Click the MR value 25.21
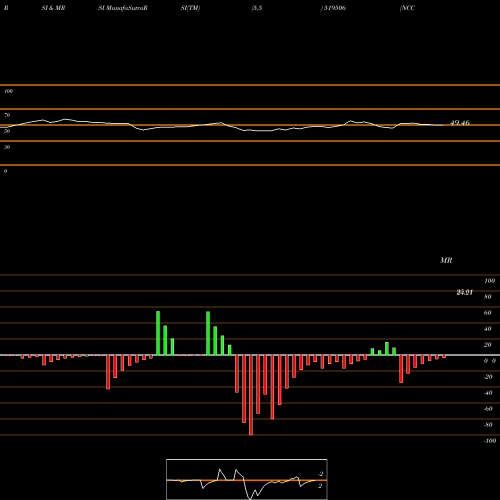Viewport: 500px width, 500px height. (x=464, y=292)
